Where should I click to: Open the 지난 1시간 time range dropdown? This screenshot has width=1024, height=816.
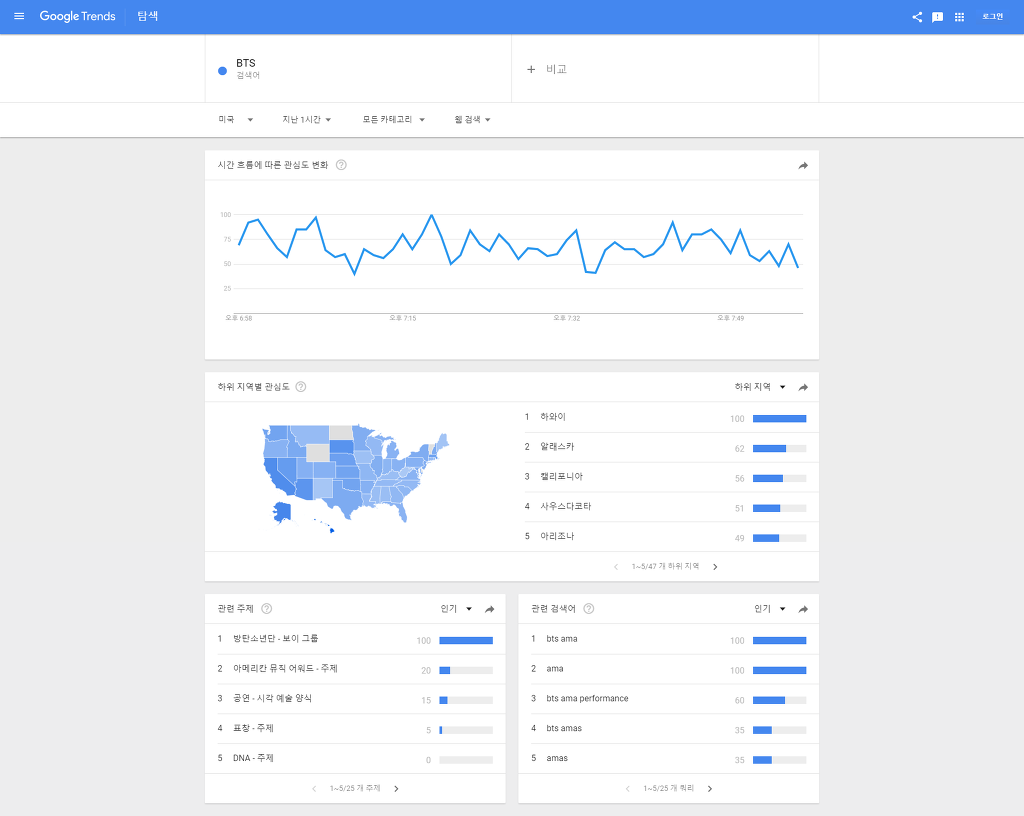point(306,119)
